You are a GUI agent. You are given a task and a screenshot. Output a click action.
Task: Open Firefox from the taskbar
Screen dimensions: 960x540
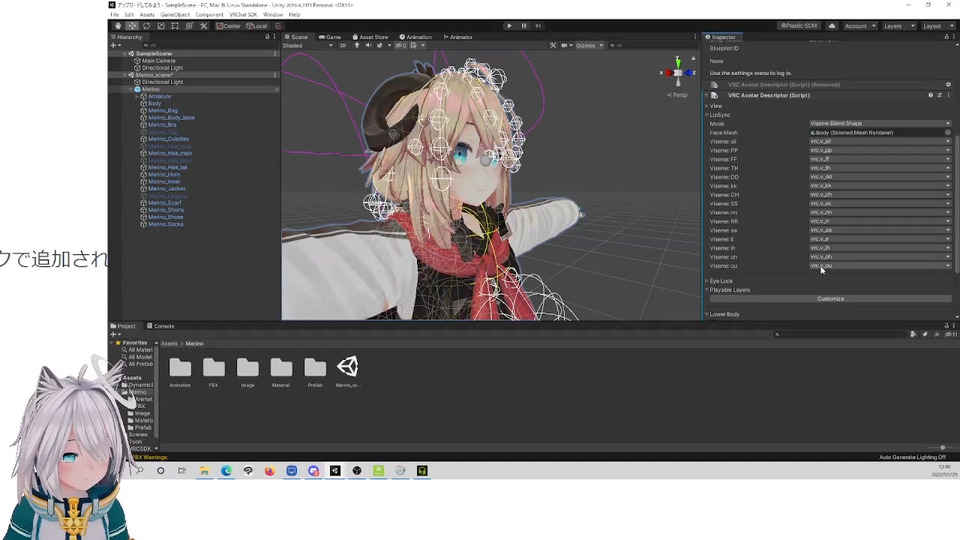pos(270,471)
